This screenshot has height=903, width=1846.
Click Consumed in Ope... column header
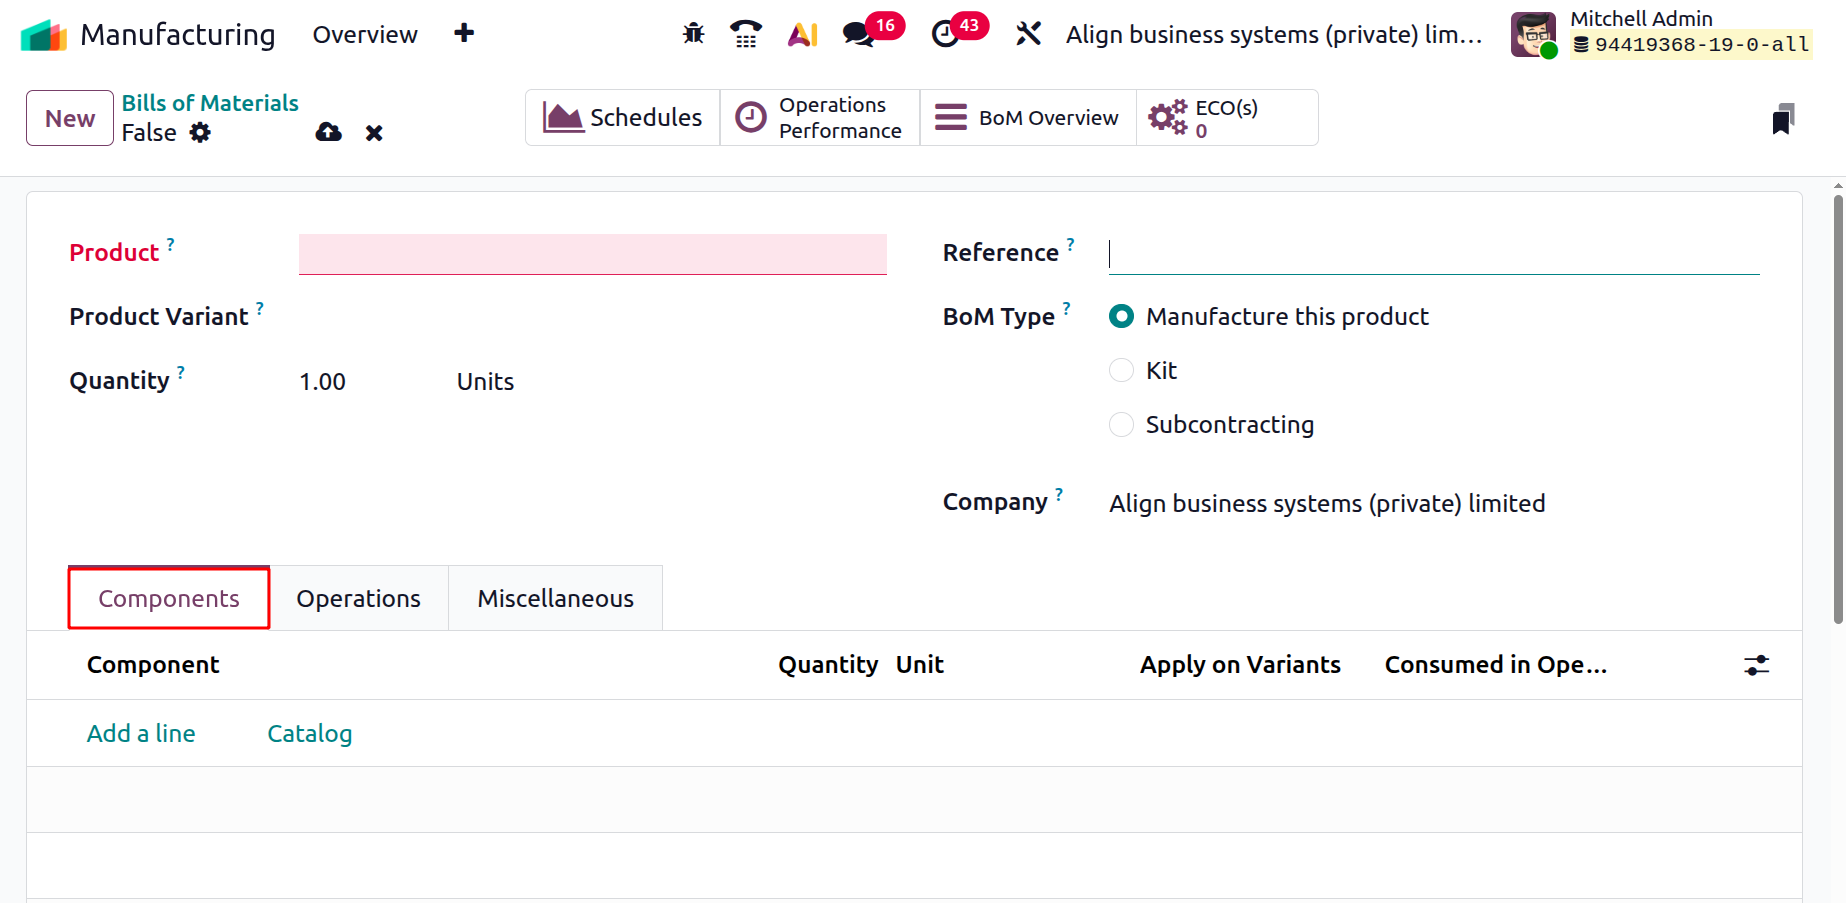pyautogui.click(x=1496, y=665)
